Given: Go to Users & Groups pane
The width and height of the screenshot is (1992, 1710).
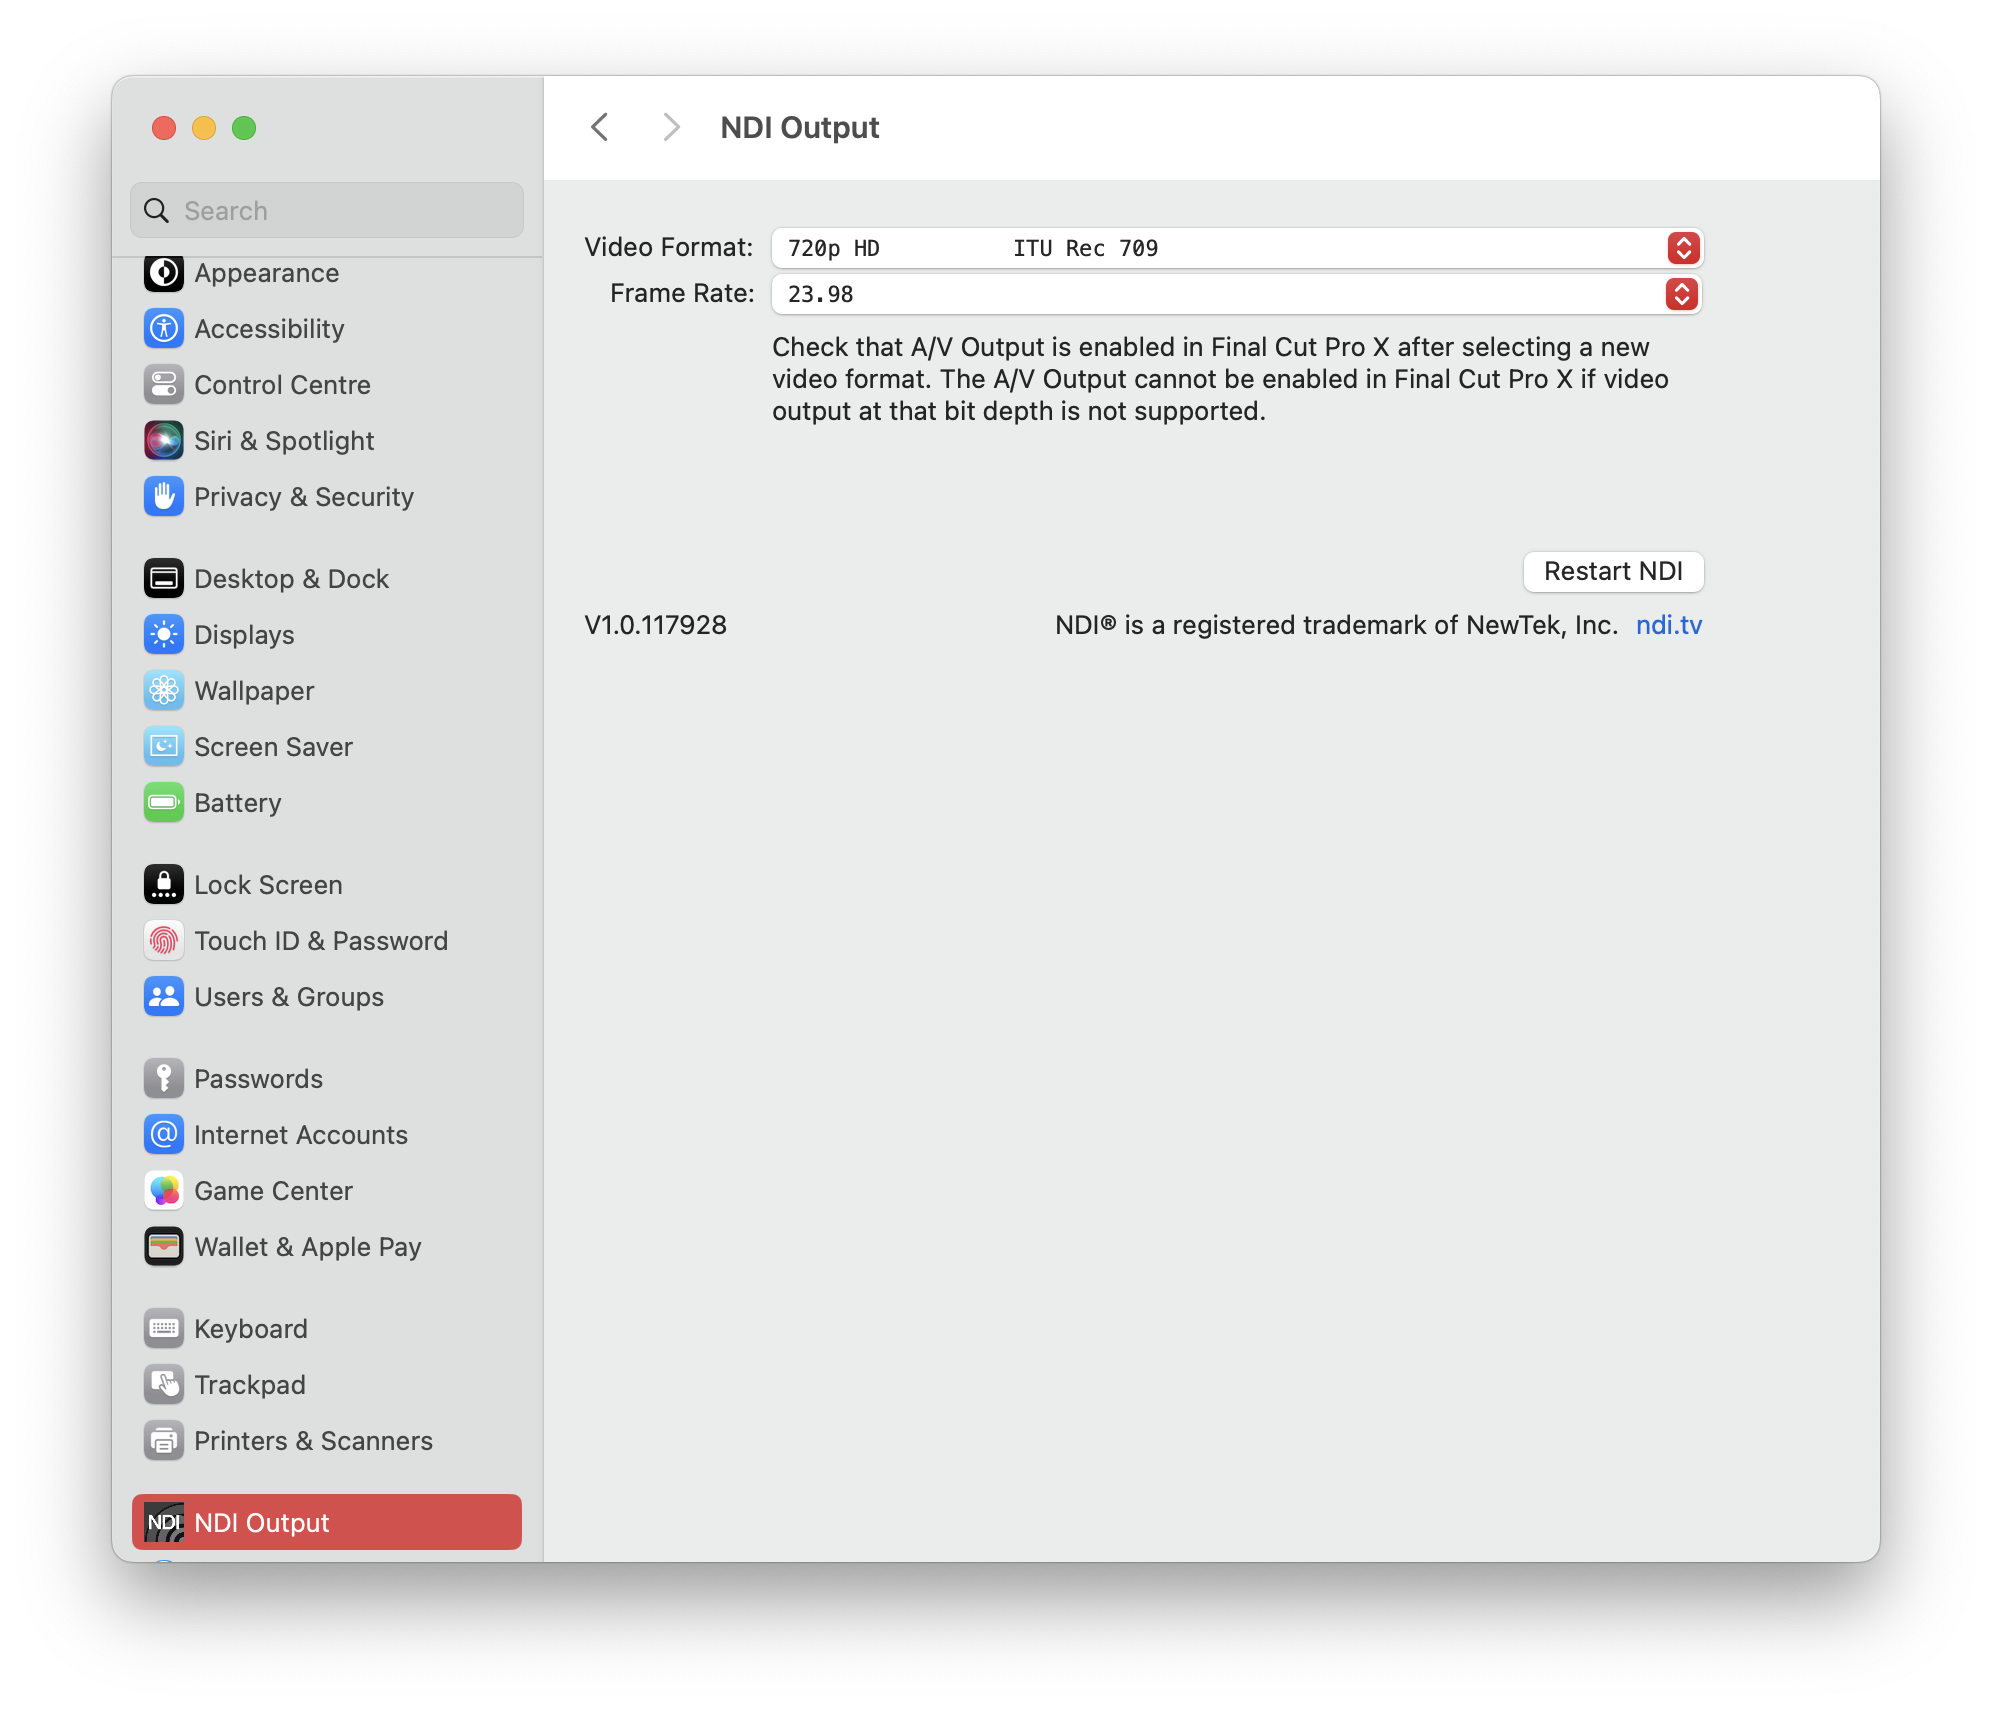Looking at the screenshot, I should [288, 997].
